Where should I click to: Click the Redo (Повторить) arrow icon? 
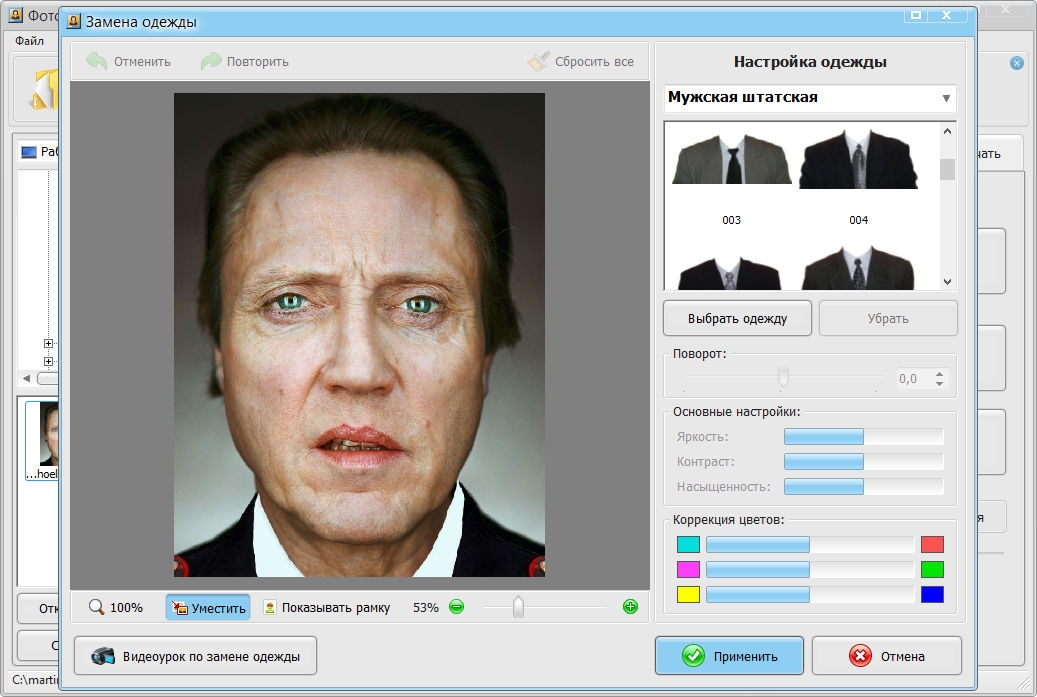(211, 62)
